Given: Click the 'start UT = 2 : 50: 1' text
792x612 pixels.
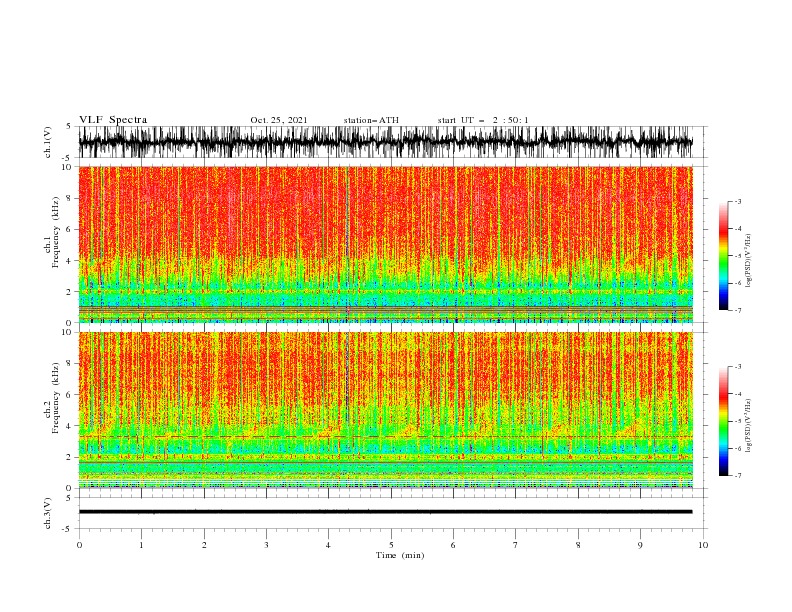Looking at the screenshot, I should click(483, 120).
